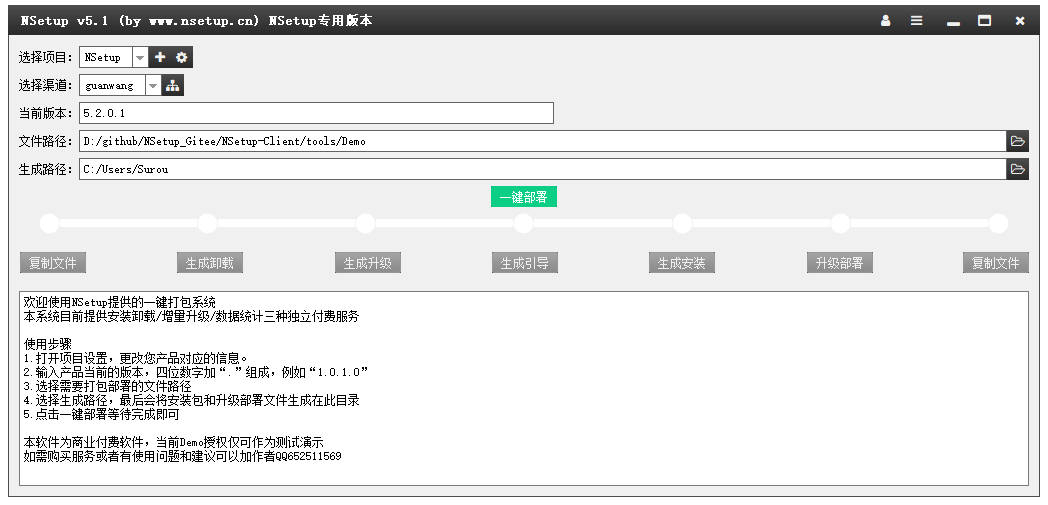
Task: Open the hamburger menu in title bar
Action: (916, 21)
